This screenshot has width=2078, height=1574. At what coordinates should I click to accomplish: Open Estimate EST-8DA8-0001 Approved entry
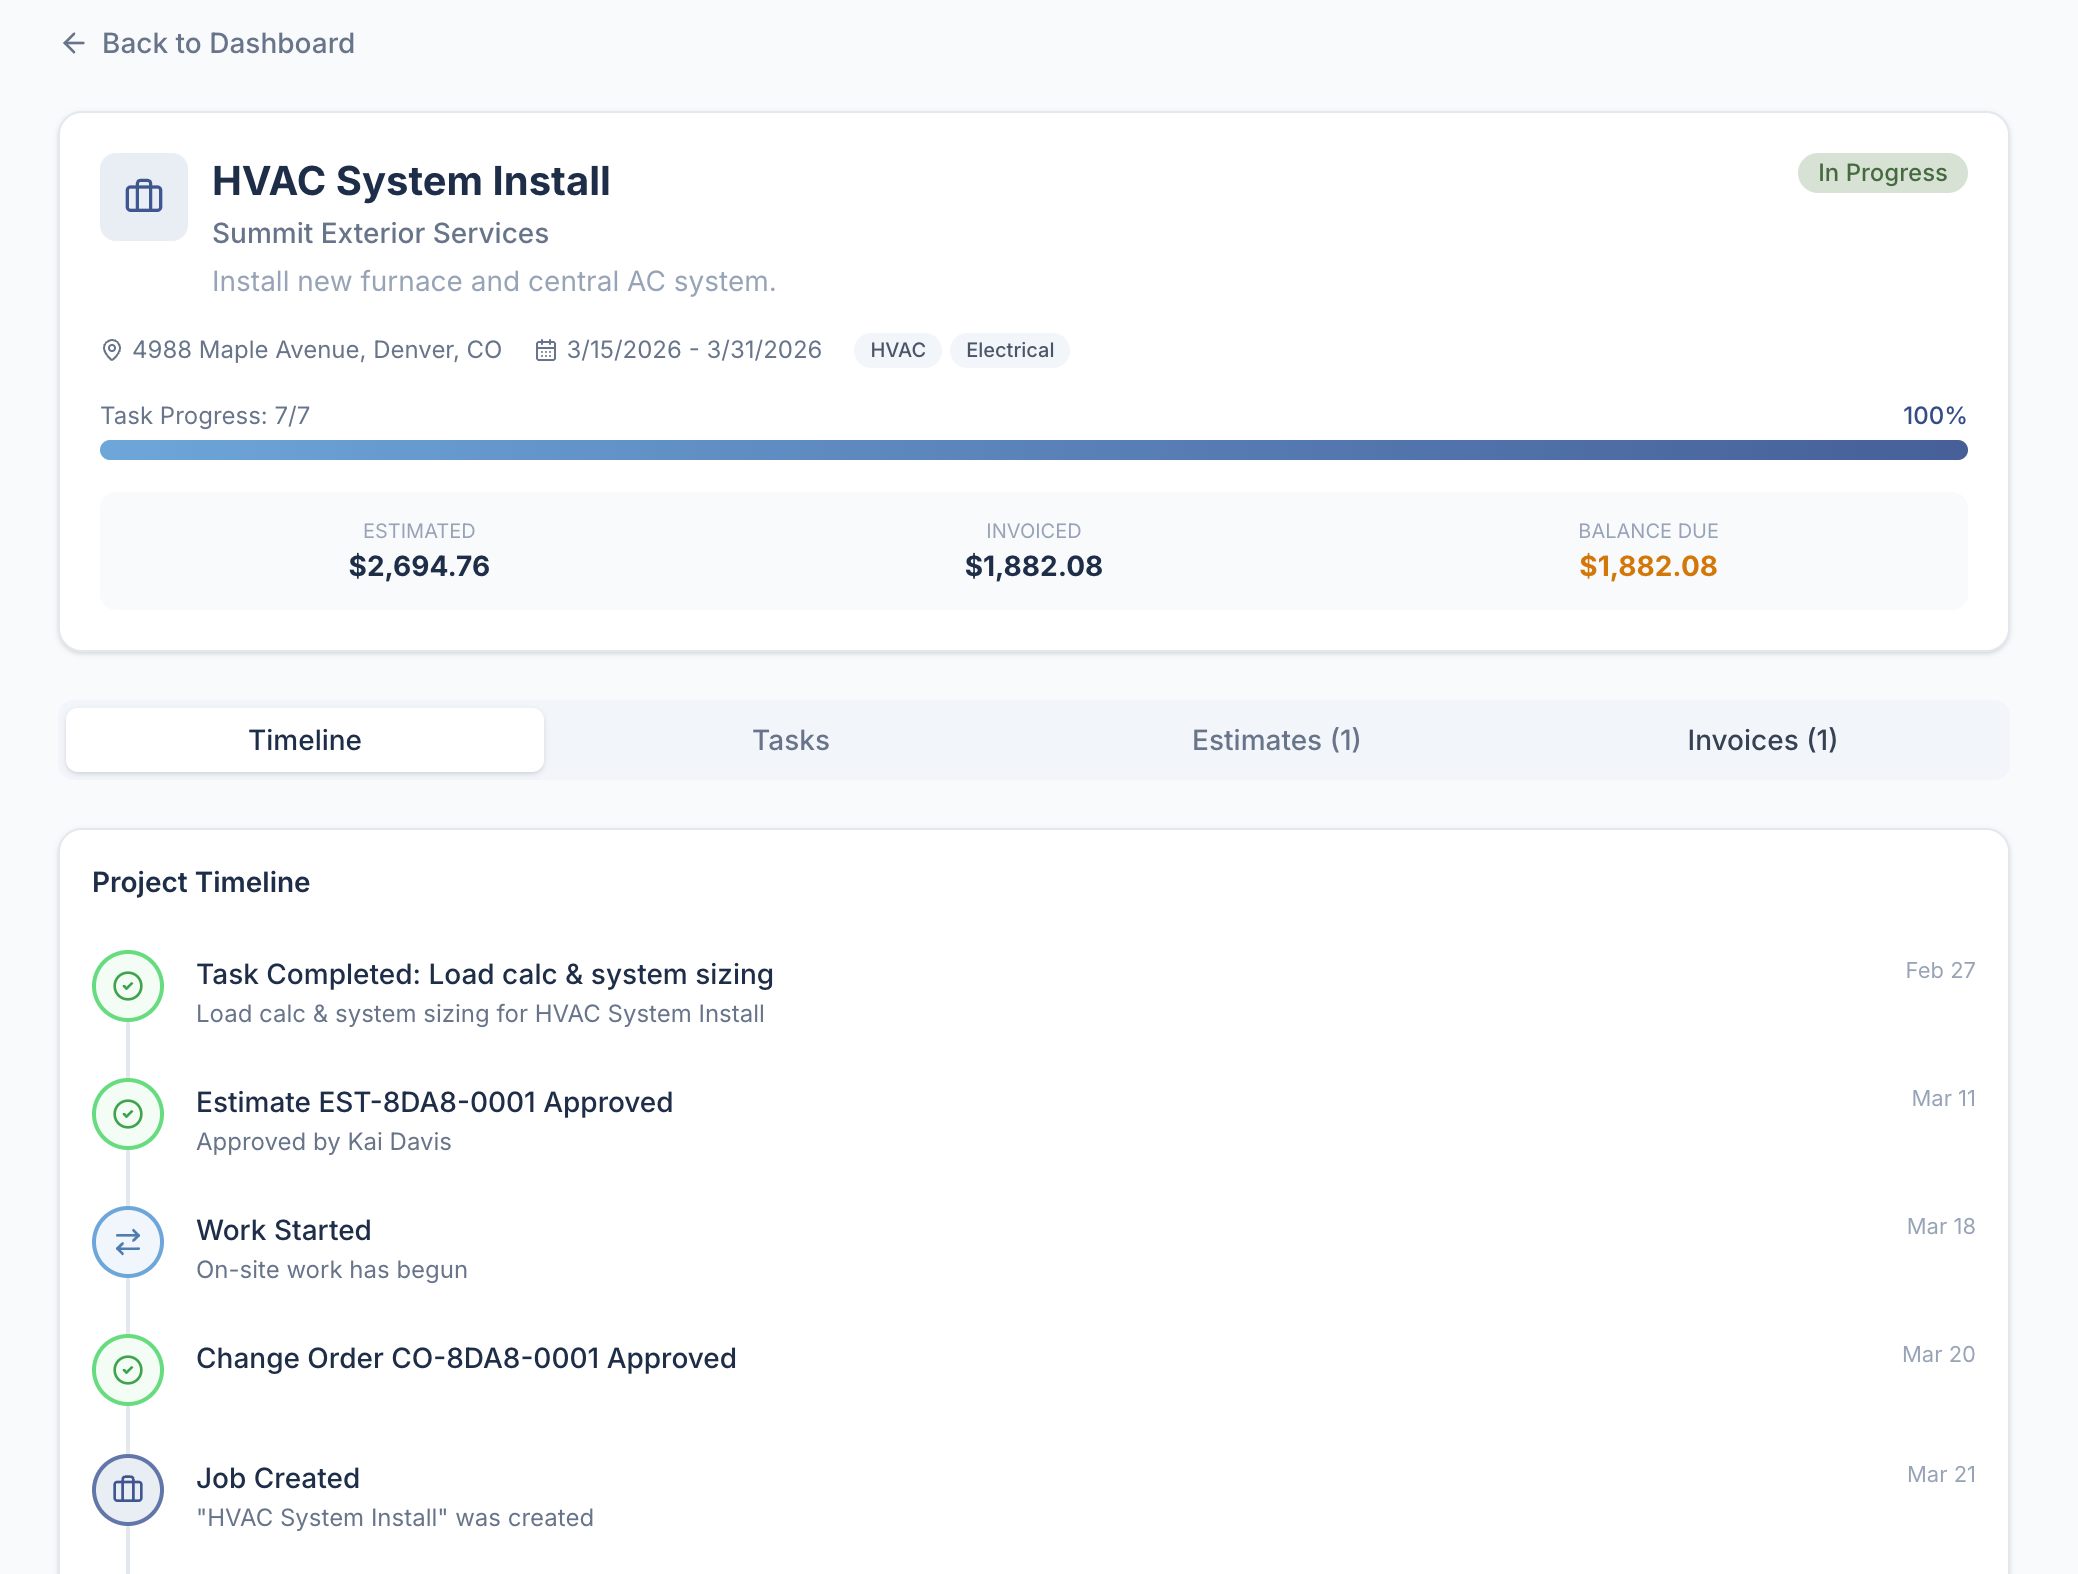coord(434,1102)
